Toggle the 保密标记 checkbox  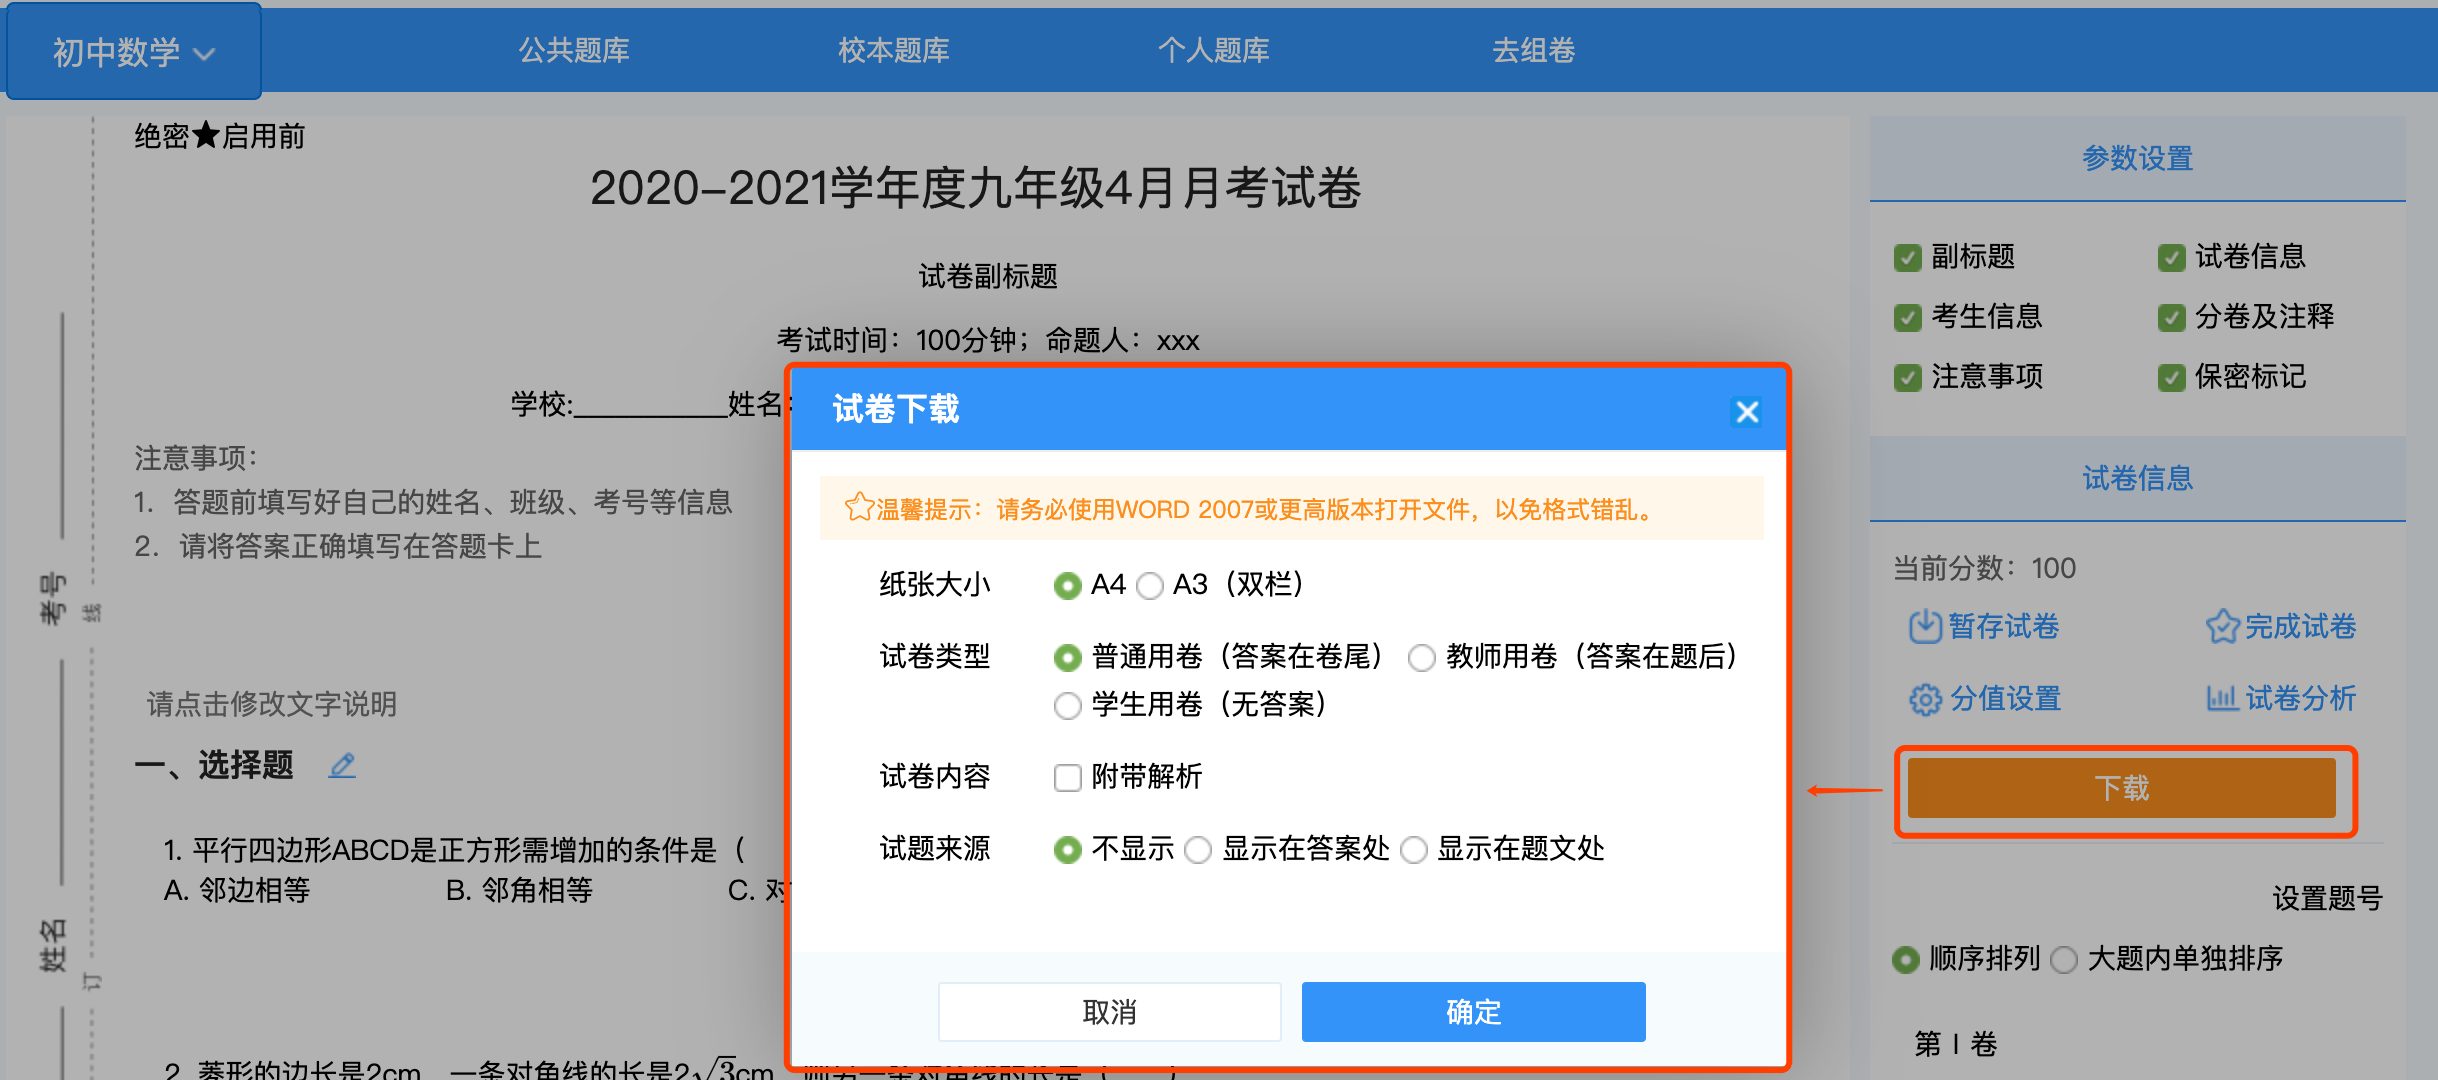point(2171,378)
